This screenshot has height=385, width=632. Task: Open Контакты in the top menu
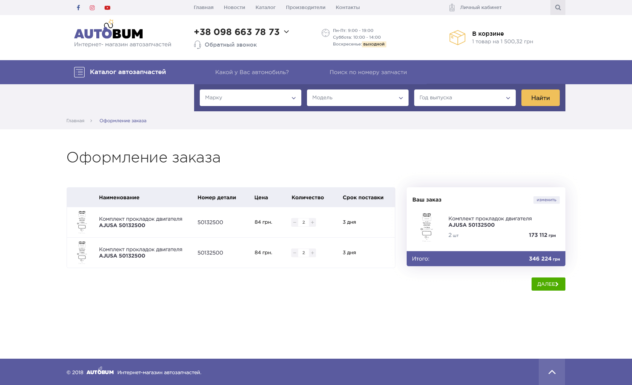(x=347, y=7)
